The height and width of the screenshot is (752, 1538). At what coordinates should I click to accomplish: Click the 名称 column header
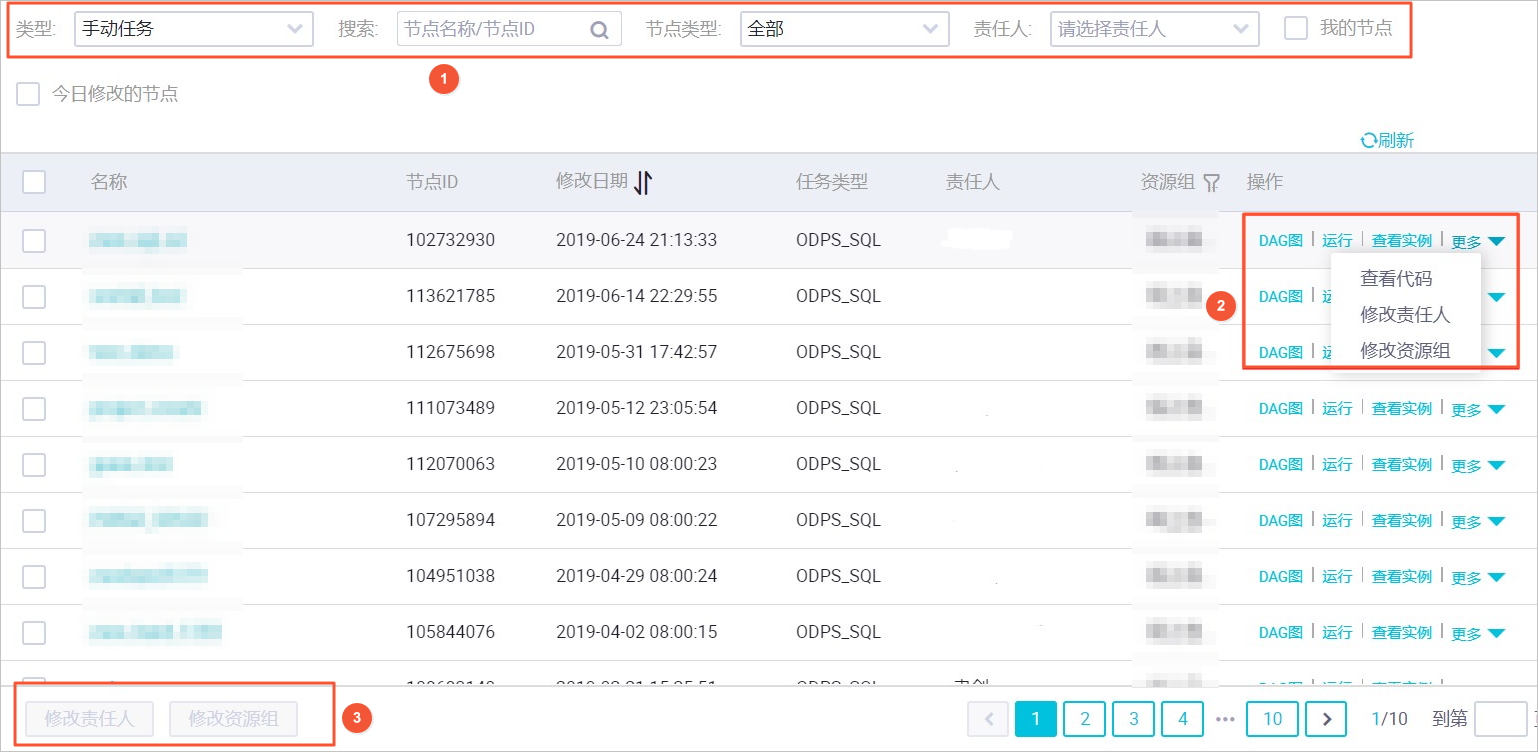pyautogui.click(x=109, y=182)
